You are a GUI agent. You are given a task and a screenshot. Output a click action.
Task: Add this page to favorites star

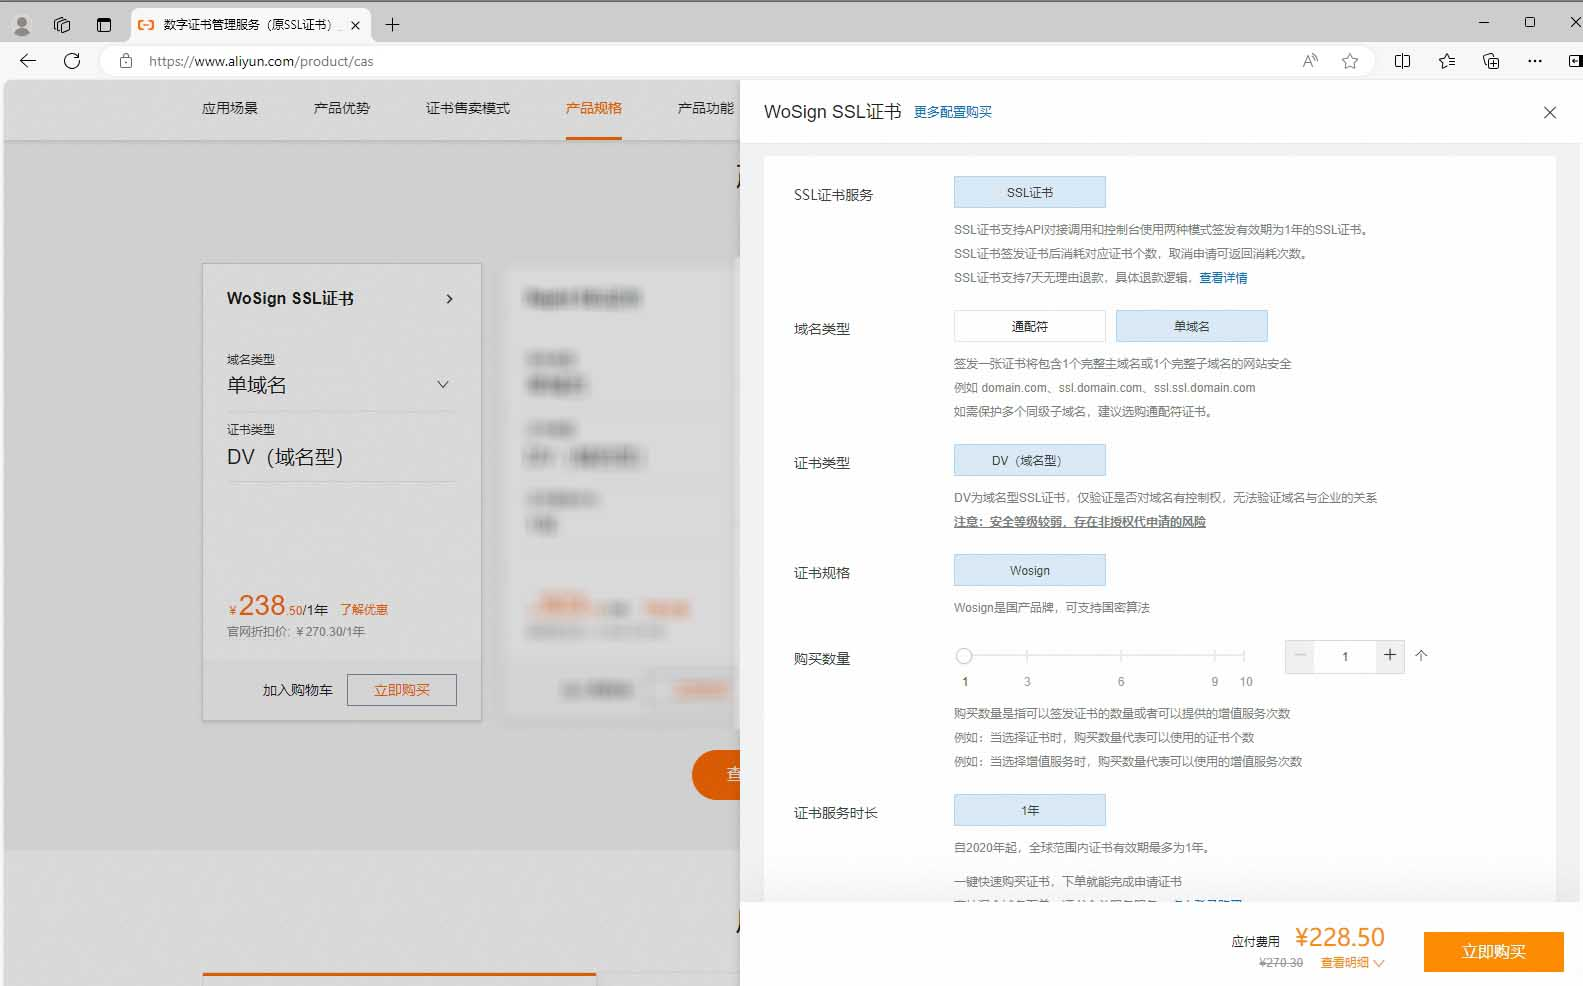click(x=1350, y=61)
